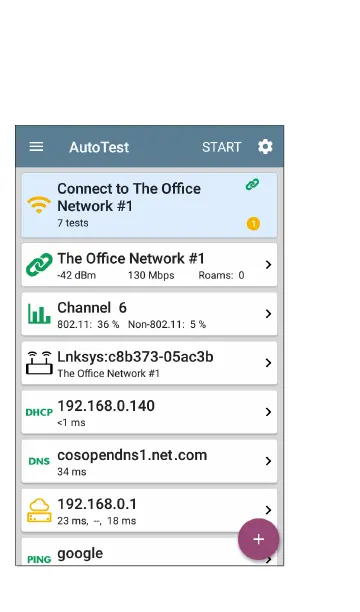Expand The Office Network #1 link details
Image resolution: width=360 pixels, height=612 pixels.
coord(268,265)
